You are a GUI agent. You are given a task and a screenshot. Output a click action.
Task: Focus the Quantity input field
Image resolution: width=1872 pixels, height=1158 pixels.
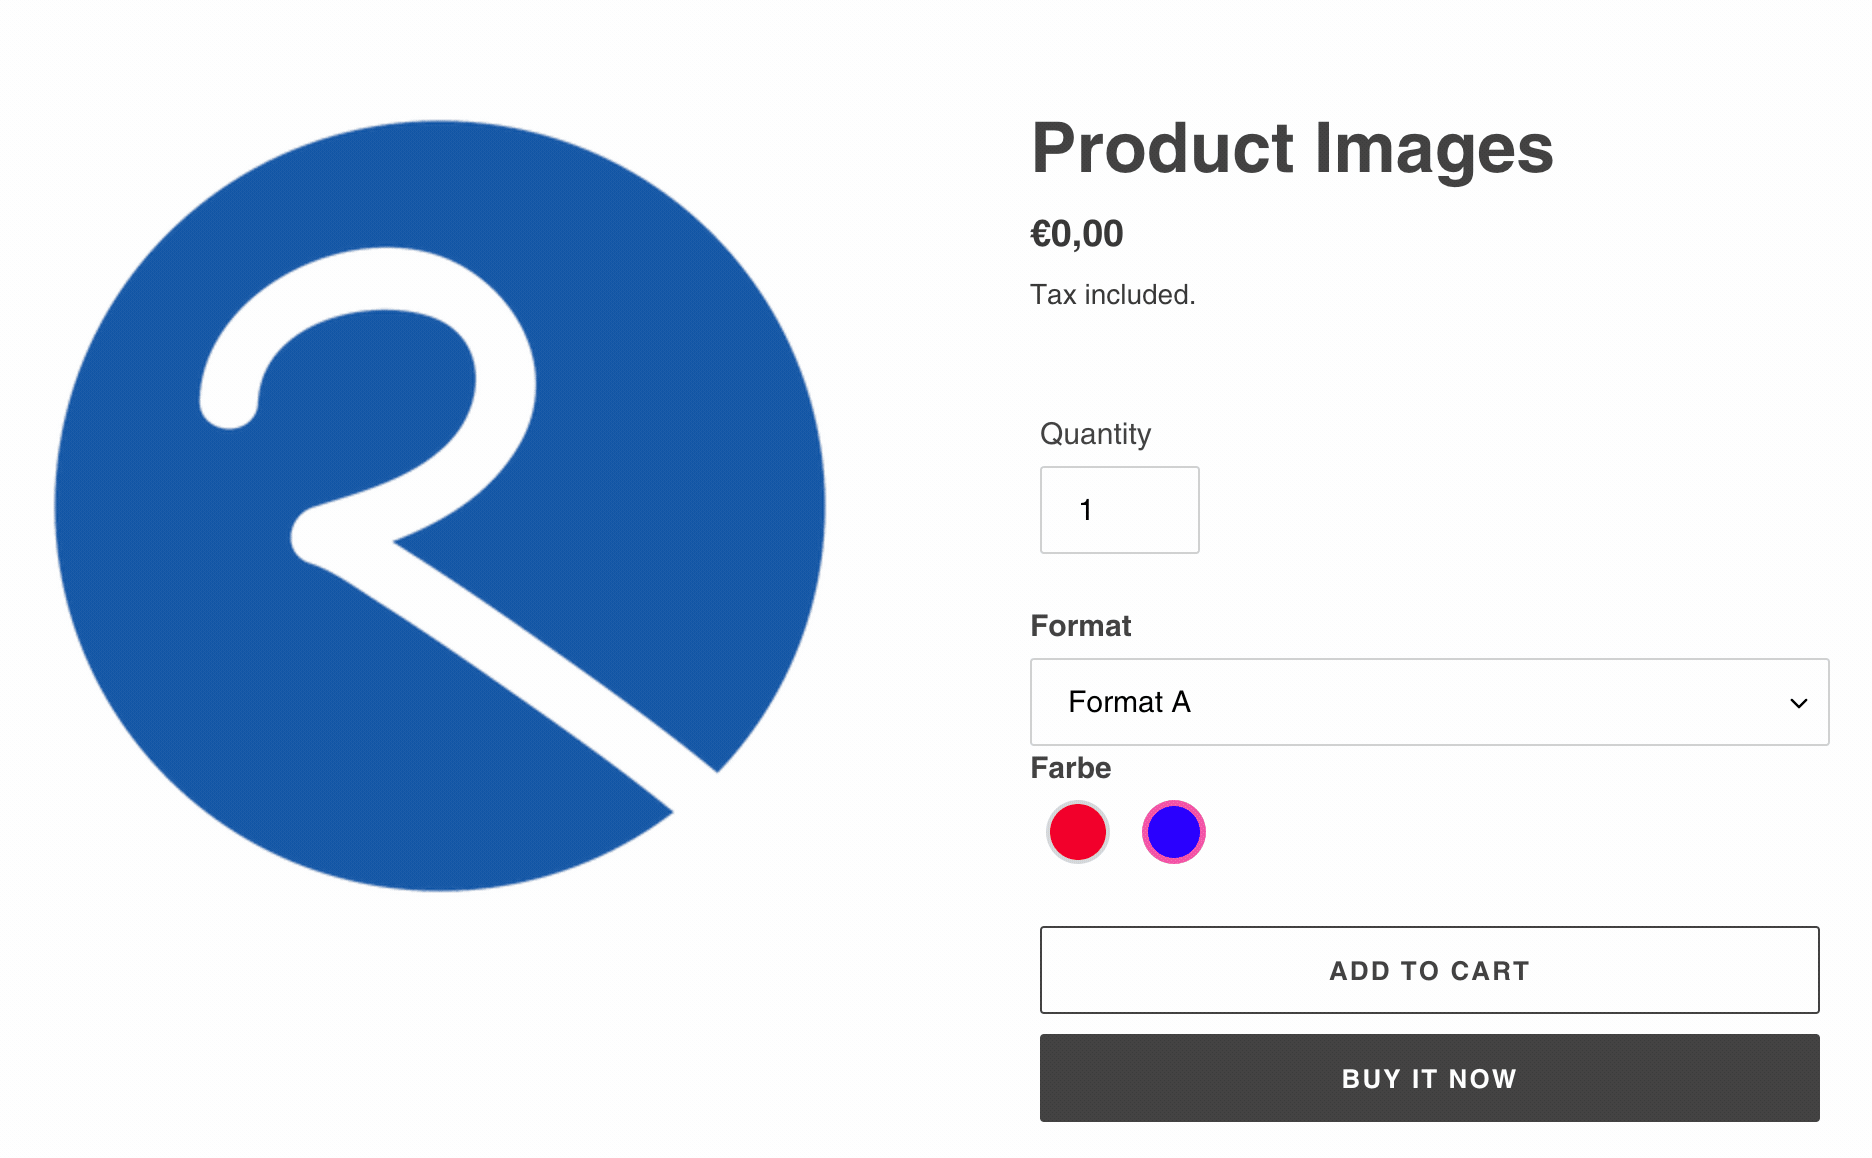(x=1119, y=510)
